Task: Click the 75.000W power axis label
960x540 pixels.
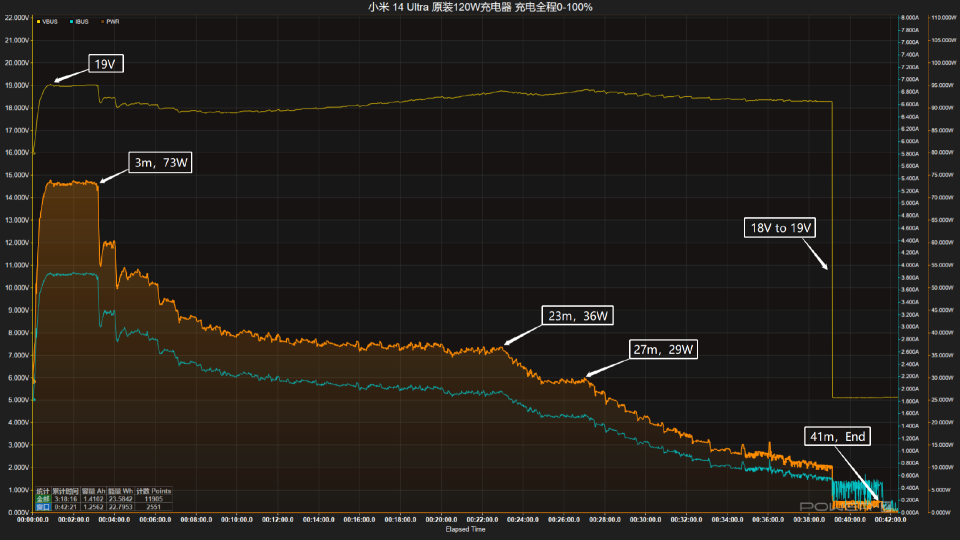Action: tap(943, 175)
